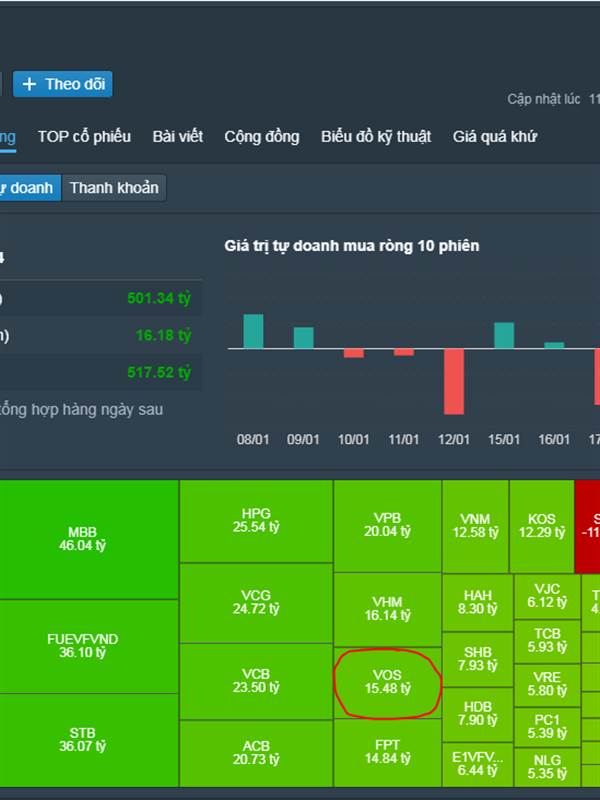Go to Biểu đồ kỹ thuật tab
This screenshot has height=800, width=600.
coord(376,136)
